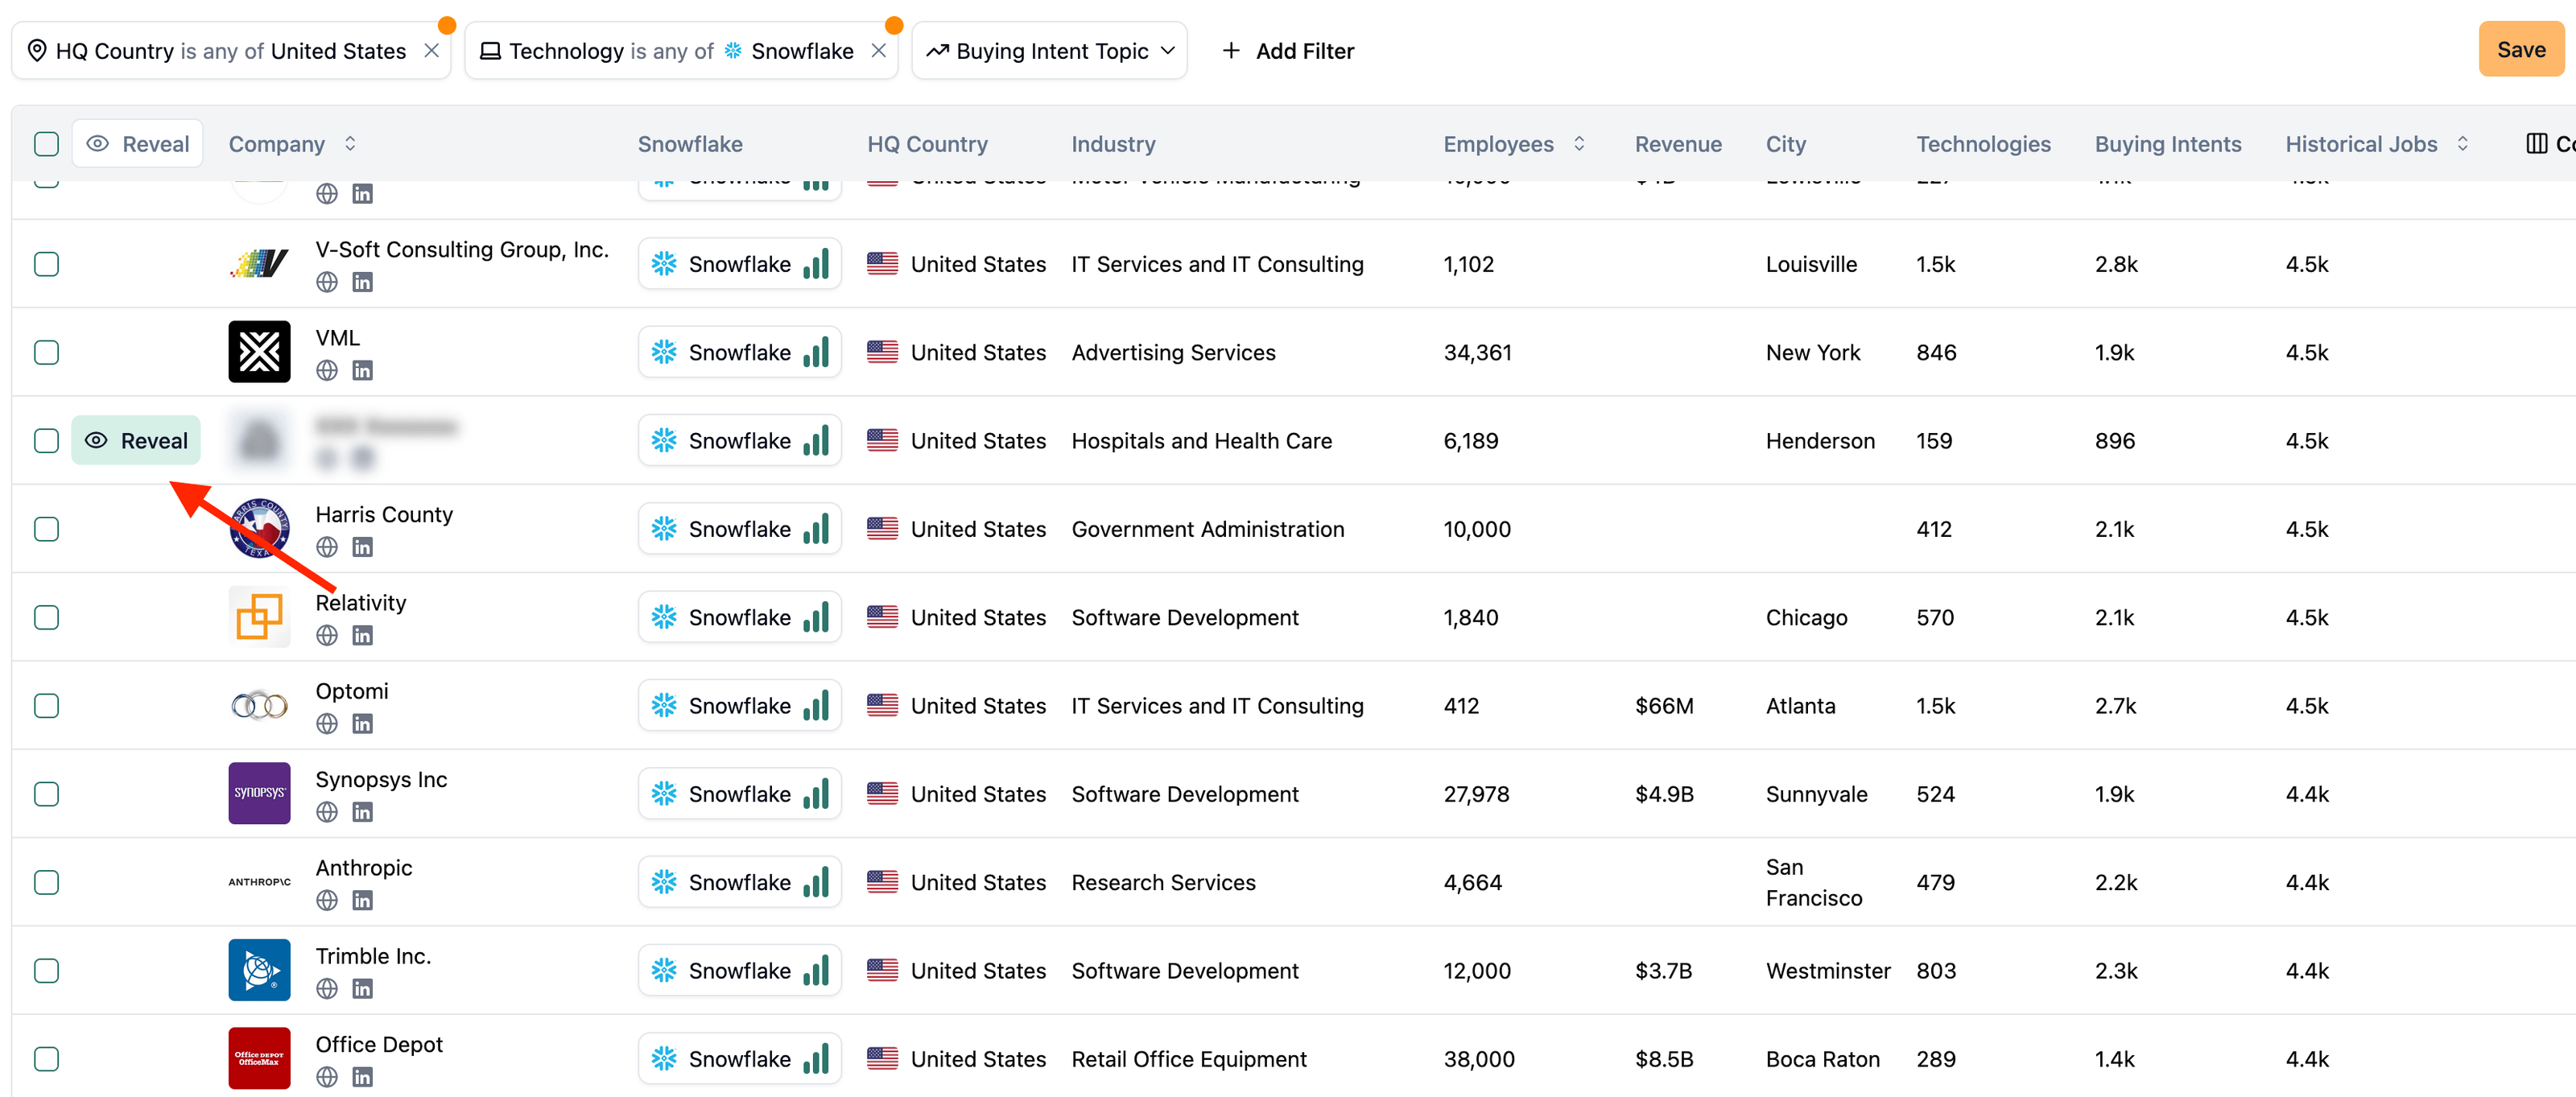Open VML's website globe icon
This screenshot has height=1097, width=2576.
click(x=326, y=370)
